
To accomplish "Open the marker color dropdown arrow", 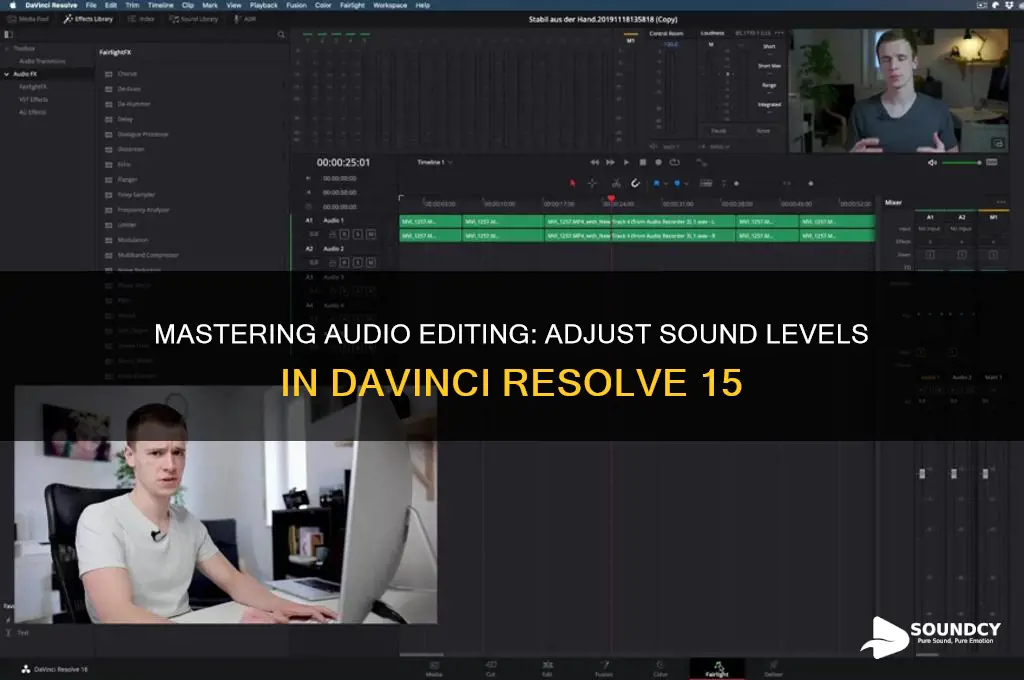I will pyautogui.click(x=686, y=184).
